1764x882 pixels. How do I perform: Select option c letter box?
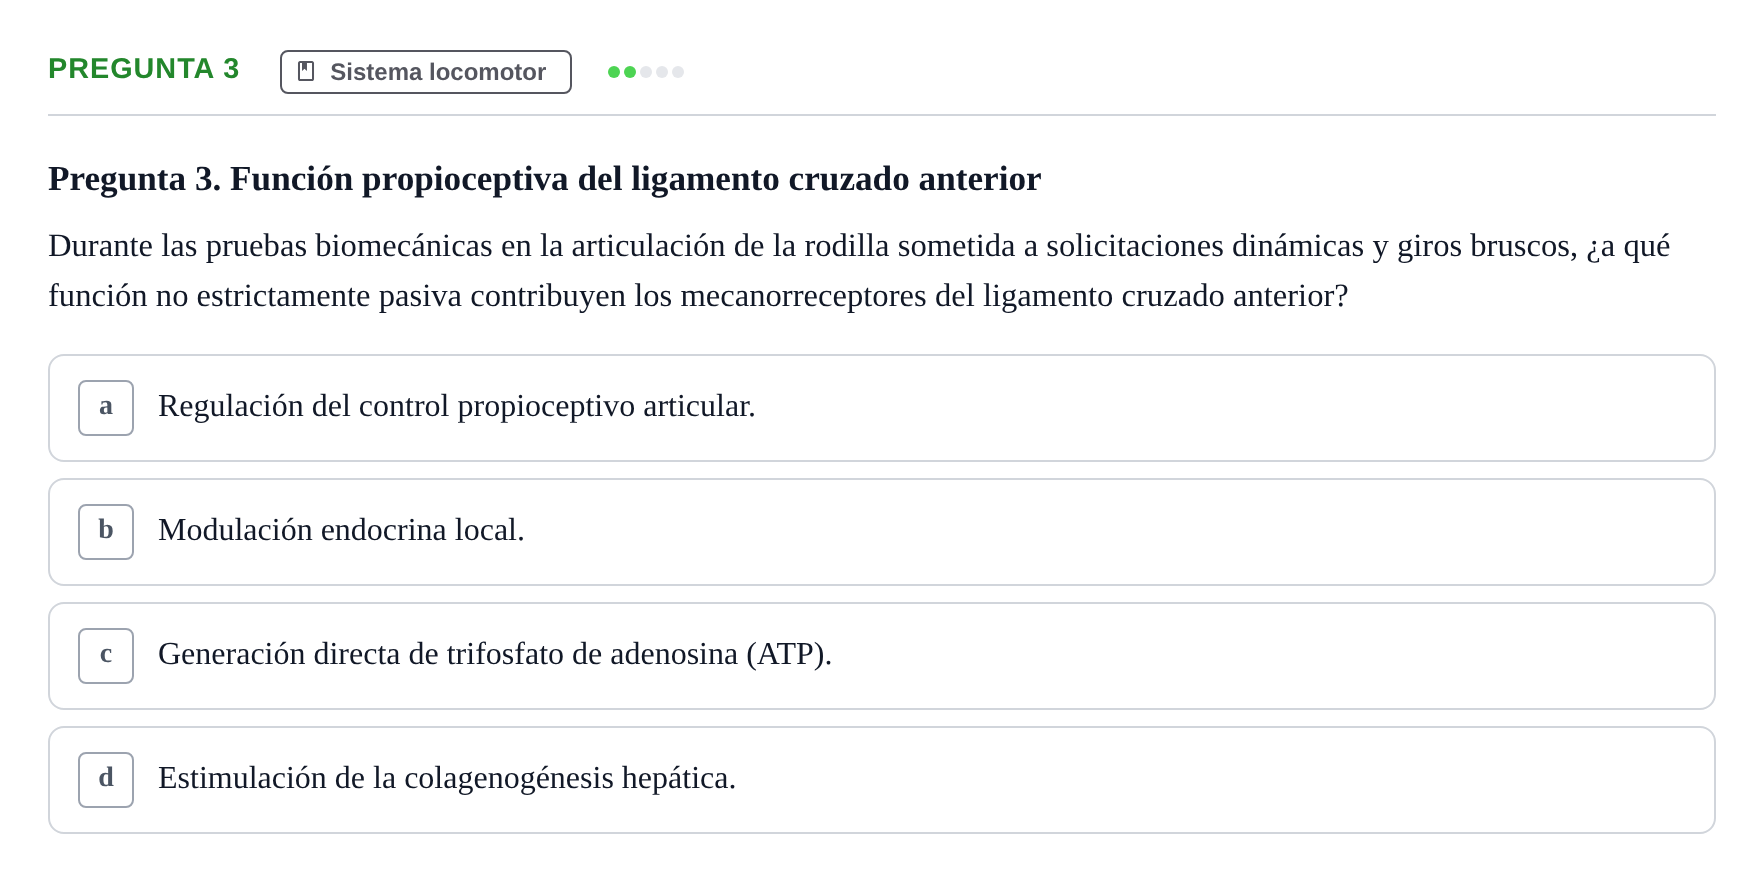[106, 656]
